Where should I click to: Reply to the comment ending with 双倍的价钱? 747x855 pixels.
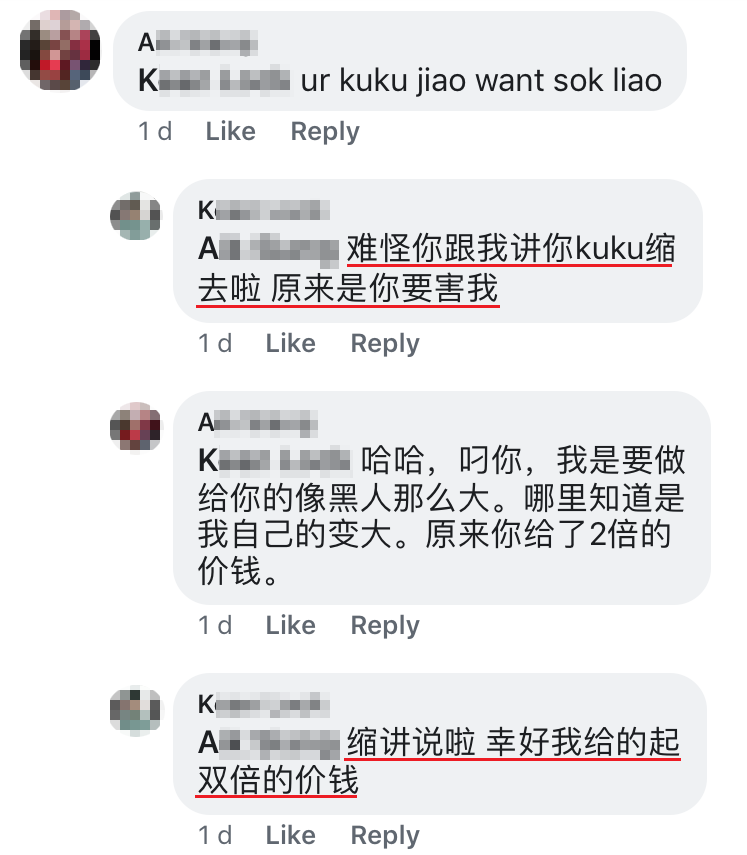[385, 835]
